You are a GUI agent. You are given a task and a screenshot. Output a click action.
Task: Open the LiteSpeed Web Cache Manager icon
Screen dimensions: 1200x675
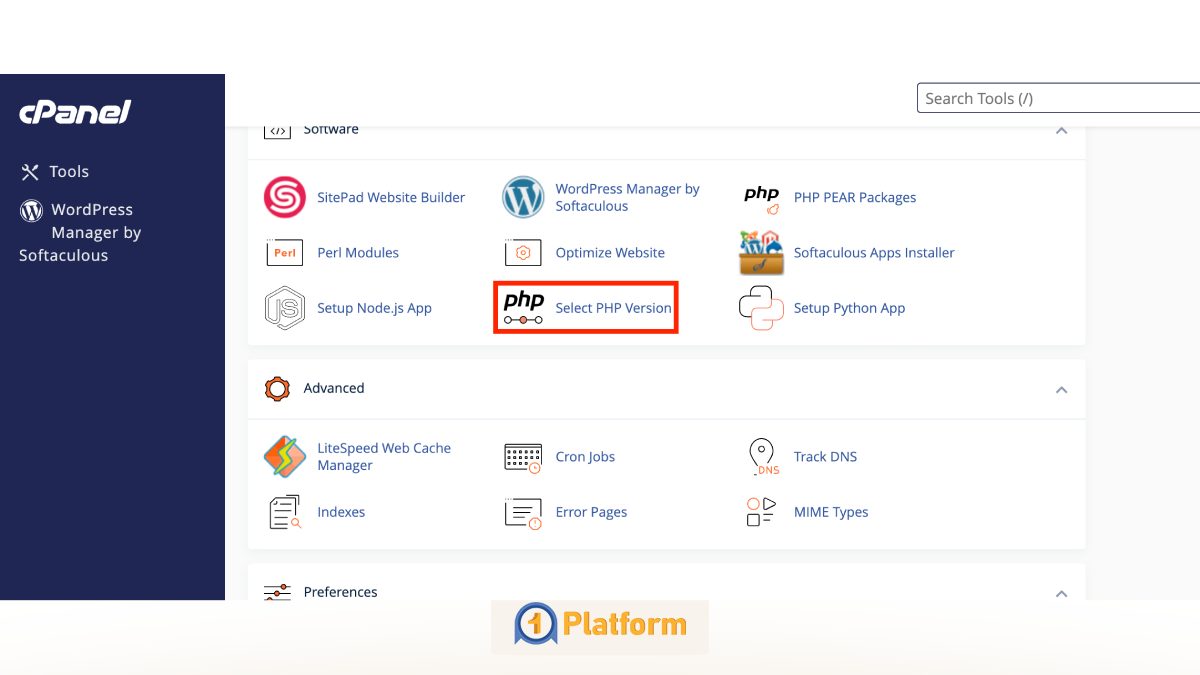[x=285, y=456]
